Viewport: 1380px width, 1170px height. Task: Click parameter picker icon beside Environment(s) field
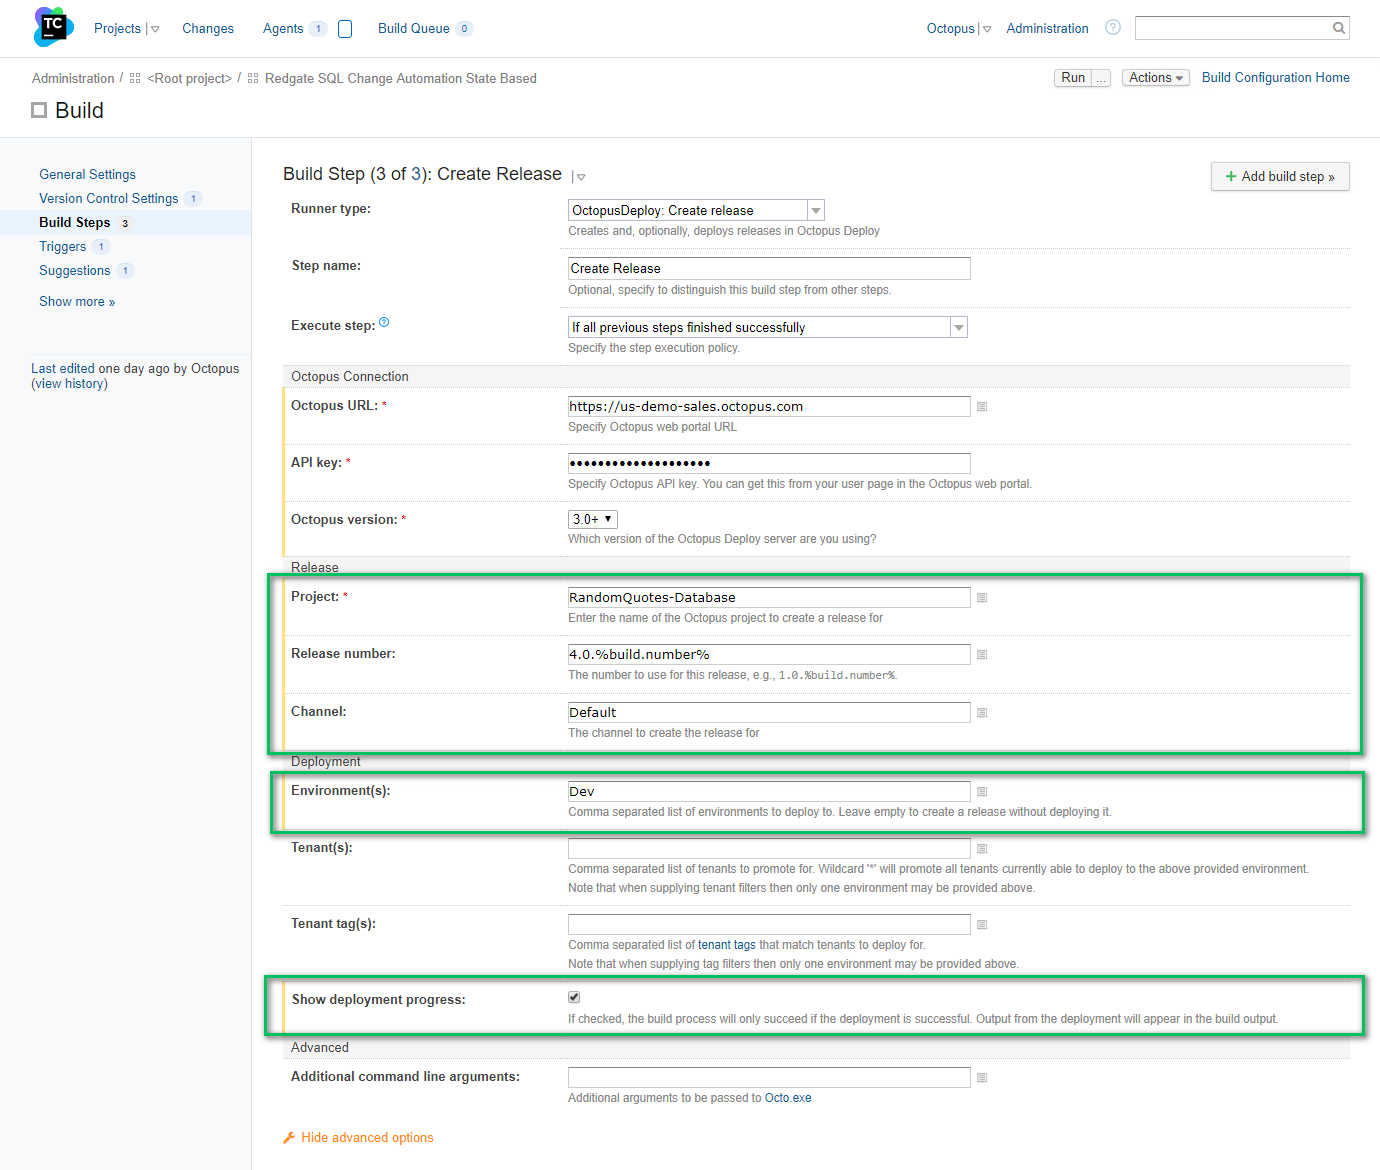[982, 792]
